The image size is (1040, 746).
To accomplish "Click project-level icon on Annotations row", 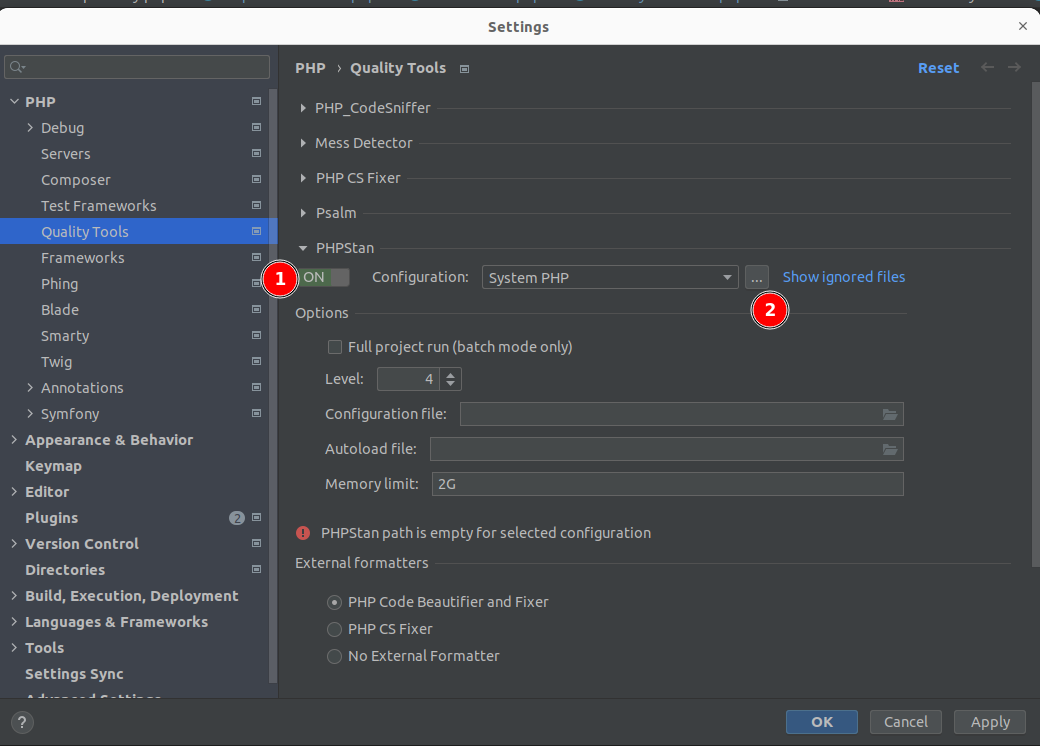I will pos(256,387).
